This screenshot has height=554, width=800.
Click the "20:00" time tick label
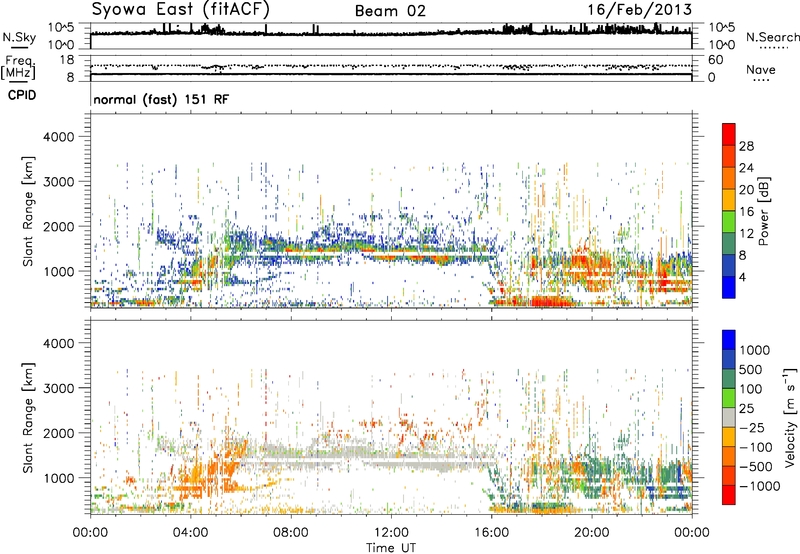coord(591,533)
